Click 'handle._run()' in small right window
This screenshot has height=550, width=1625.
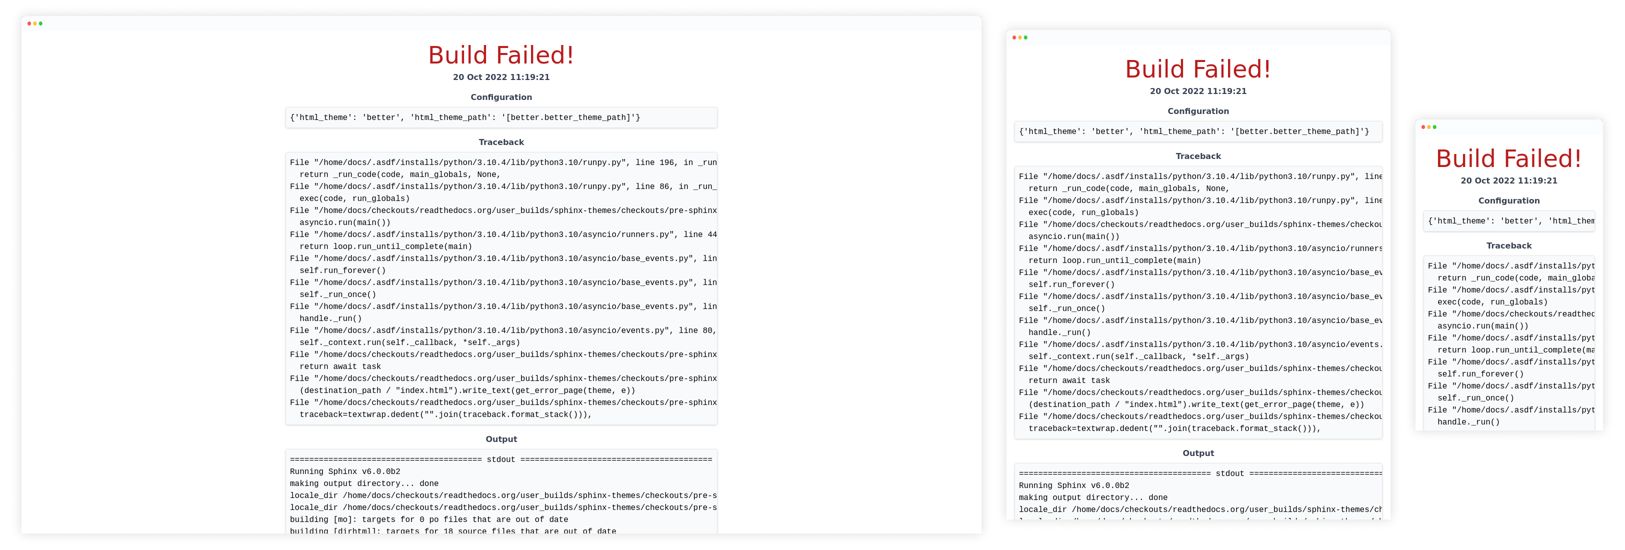click(1469, 422)
